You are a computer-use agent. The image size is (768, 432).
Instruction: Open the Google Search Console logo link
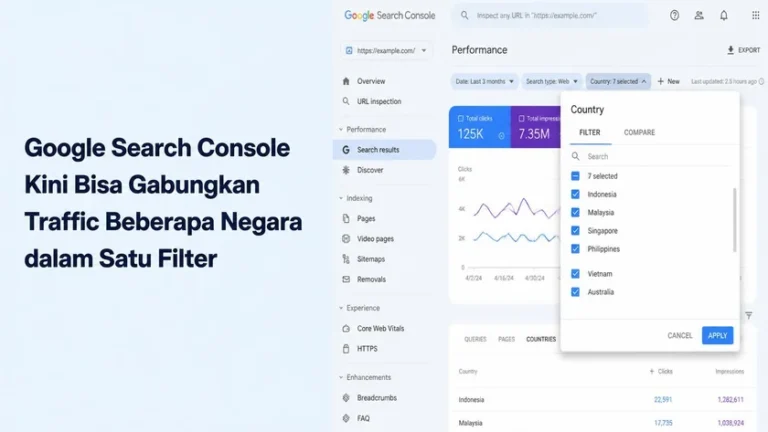pyautogui.click(x=389, y=16)
